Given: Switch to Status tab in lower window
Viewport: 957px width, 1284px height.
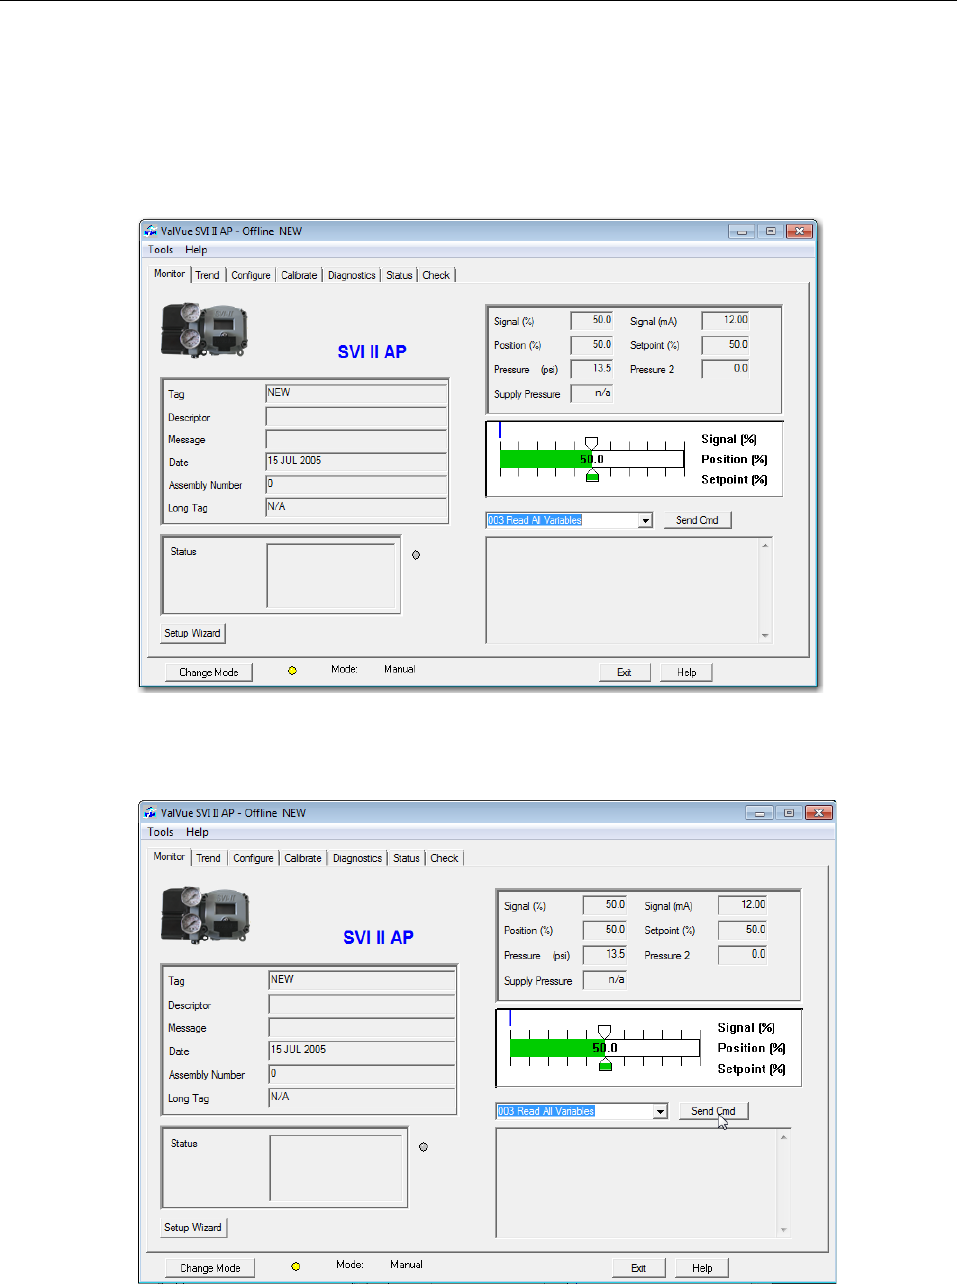Looking at the screenshot, I should pos(406,858).
